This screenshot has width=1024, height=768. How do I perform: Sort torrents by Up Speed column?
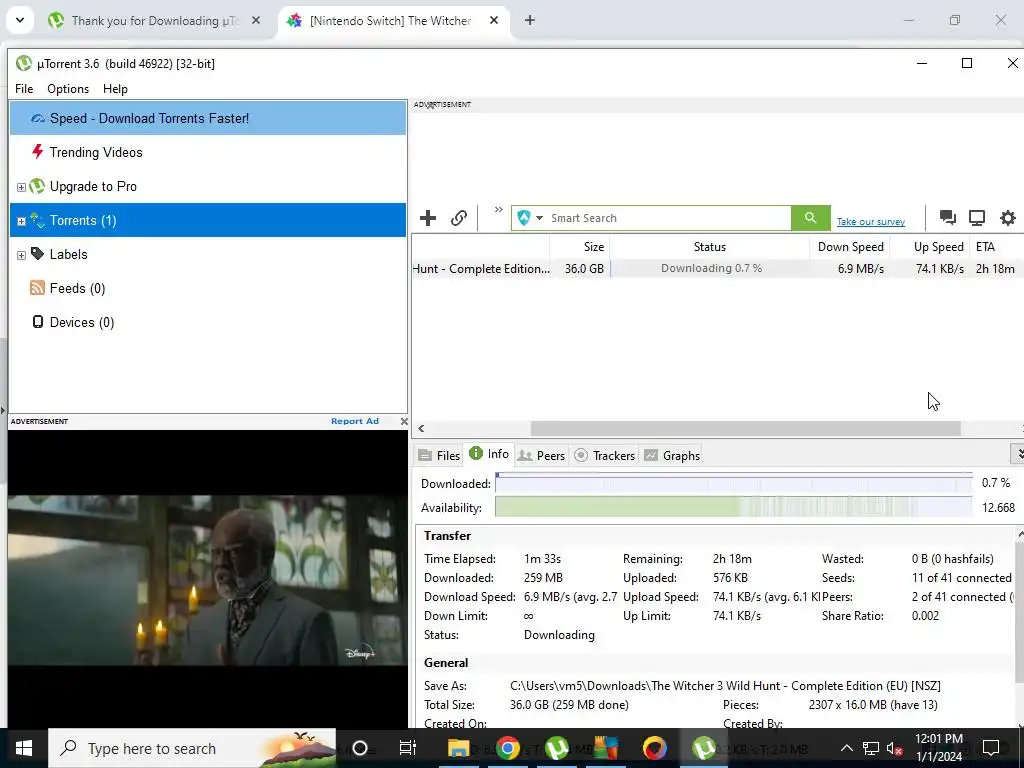[929, 247]
